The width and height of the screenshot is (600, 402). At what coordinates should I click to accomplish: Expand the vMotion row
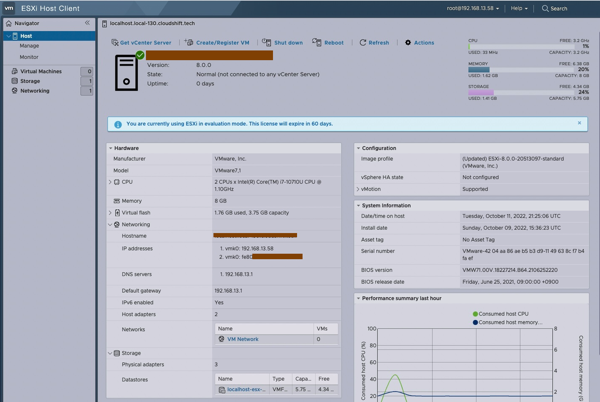click(x=358, y=189)
